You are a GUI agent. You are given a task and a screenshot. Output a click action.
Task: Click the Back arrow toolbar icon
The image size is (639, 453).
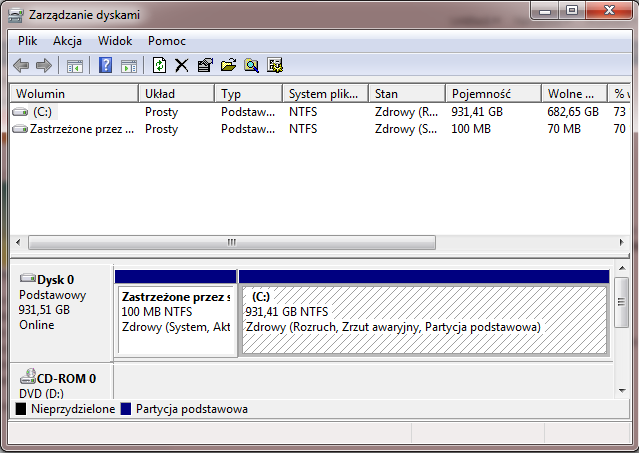(21, 65)
